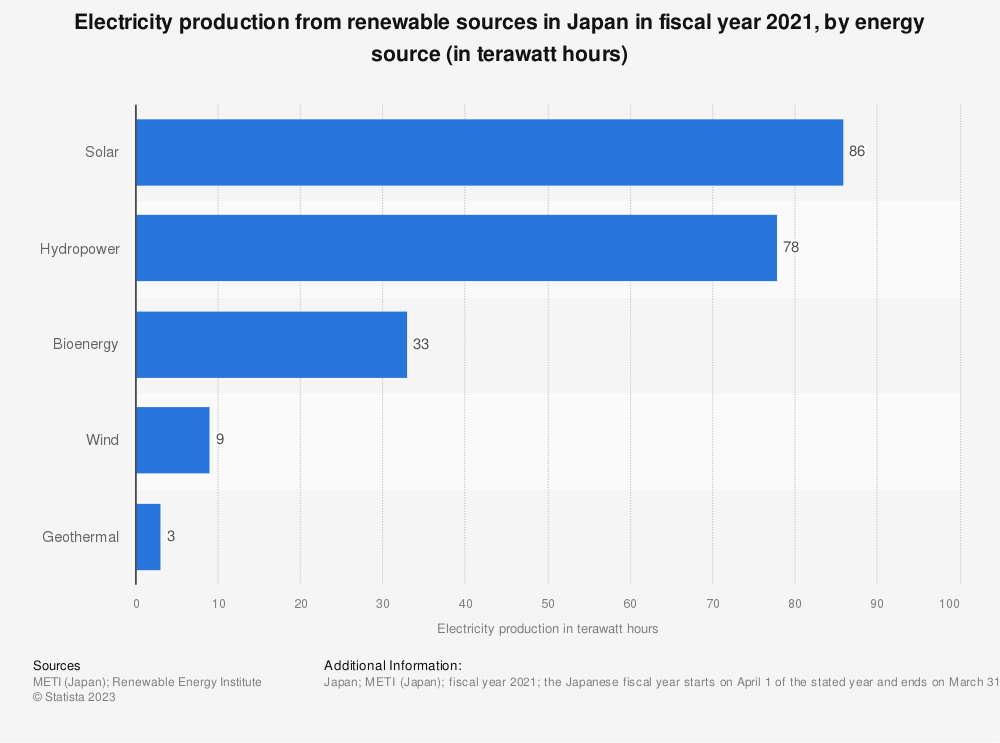
Task: Click the chart title text
Action: [499, 40]
